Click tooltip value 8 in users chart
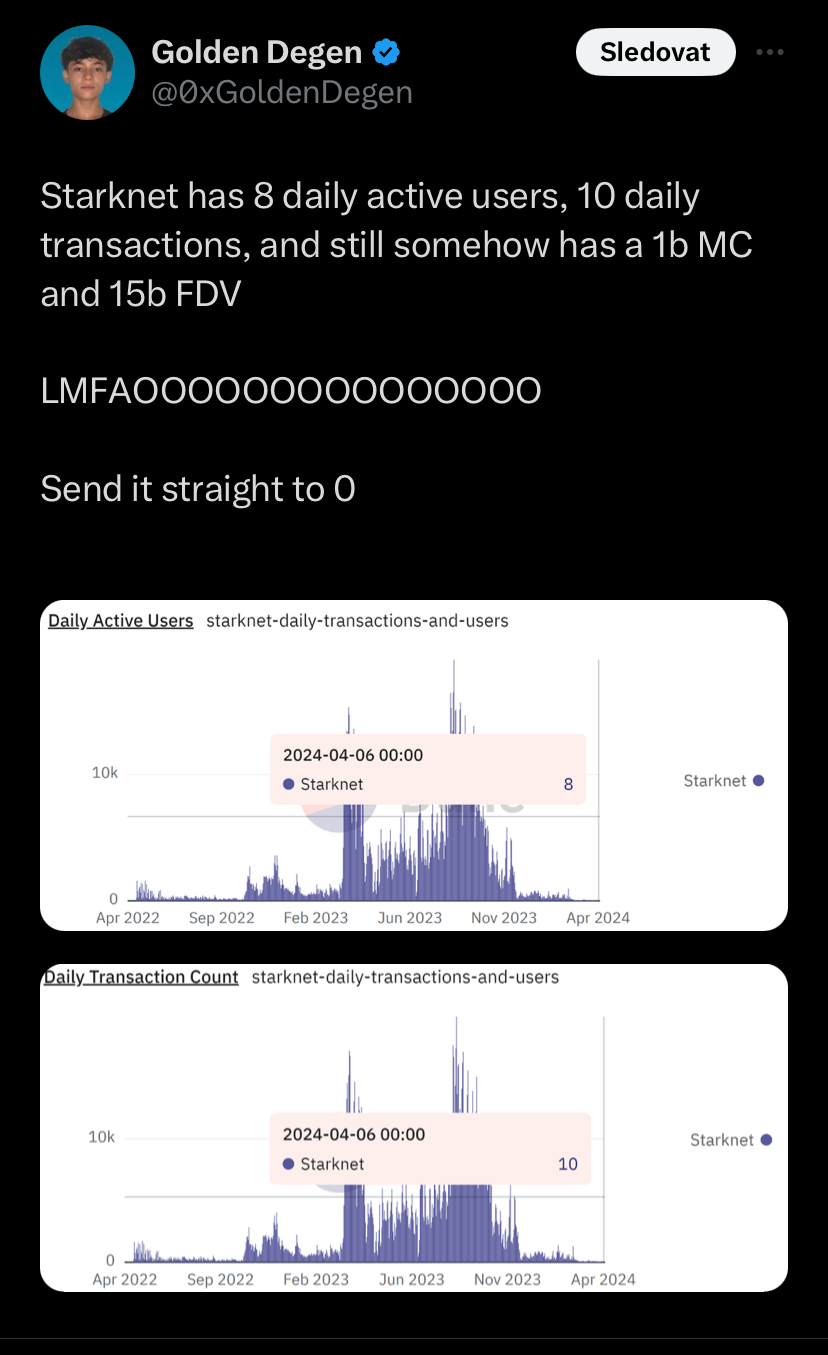 coord(568,785)
